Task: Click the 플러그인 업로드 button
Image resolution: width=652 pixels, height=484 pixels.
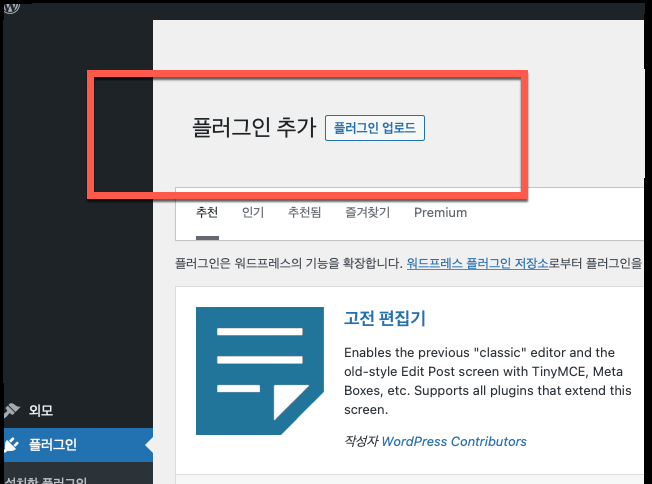Action: pos(375,128)
